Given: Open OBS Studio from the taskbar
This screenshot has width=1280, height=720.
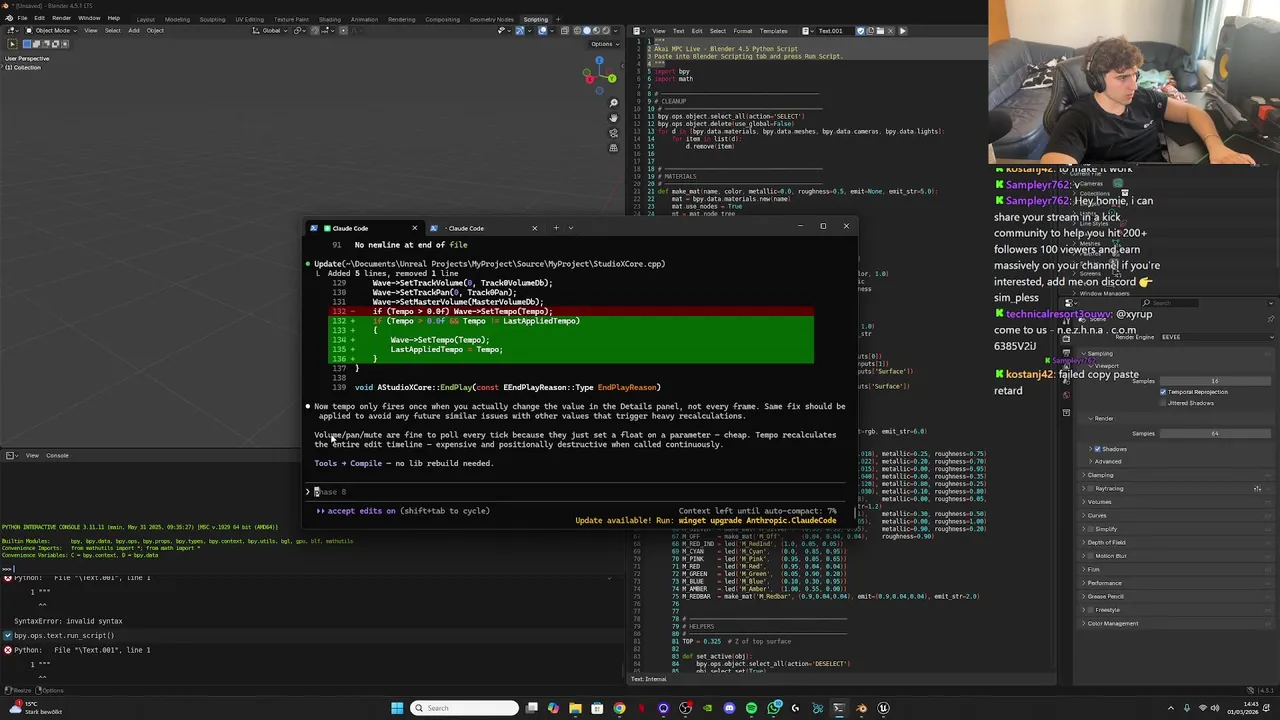Looking at the screenshot, I should point(685,708).
